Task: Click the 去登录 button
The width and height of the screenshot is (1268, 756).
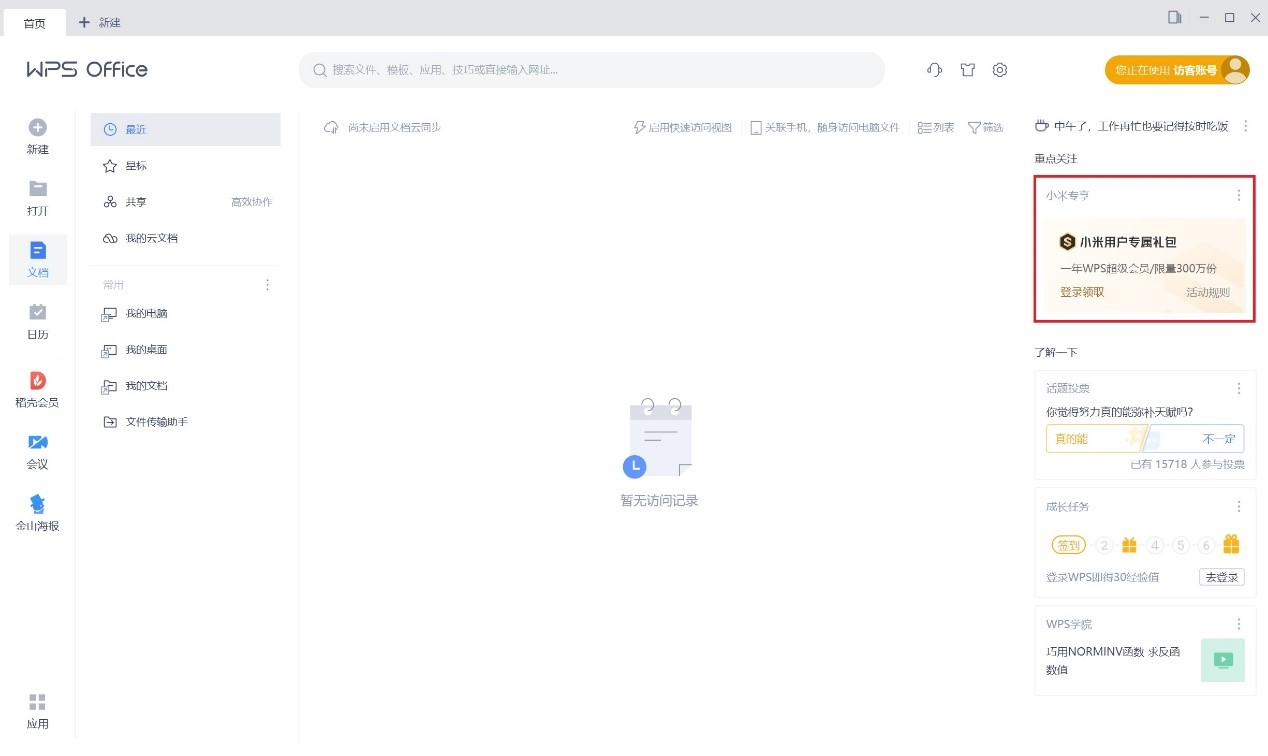Action: (x=1222, y=577)
